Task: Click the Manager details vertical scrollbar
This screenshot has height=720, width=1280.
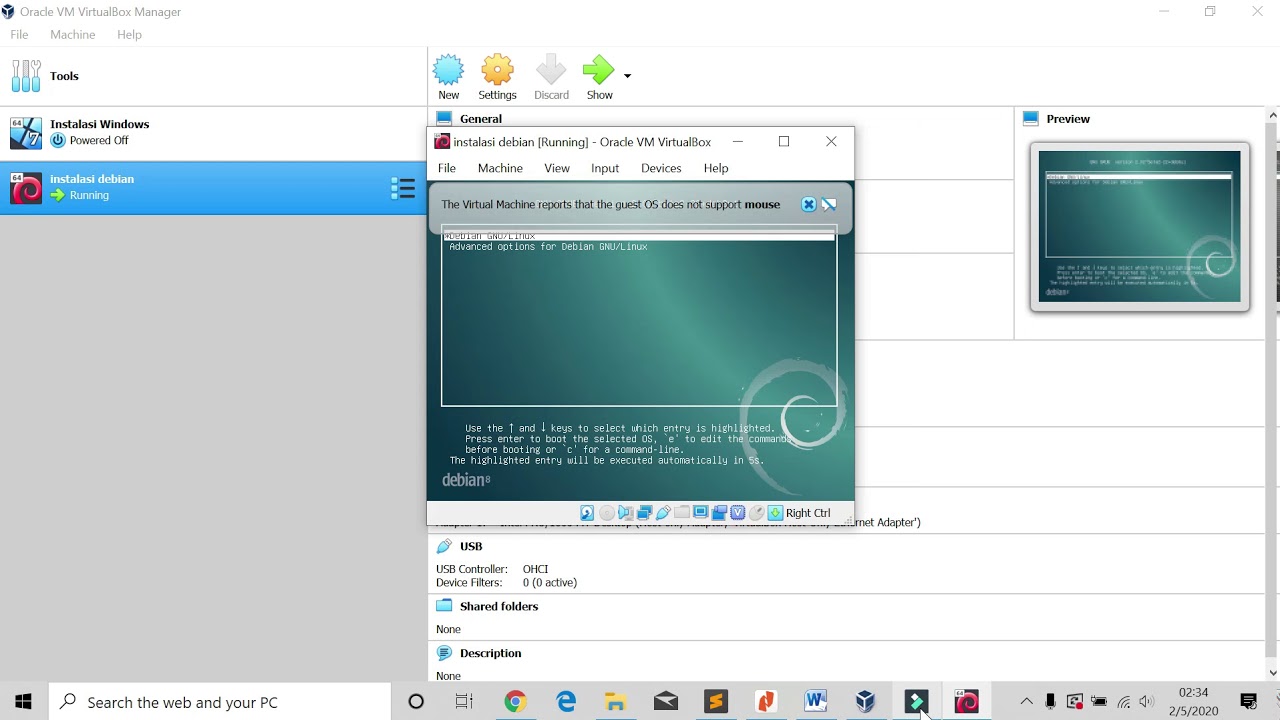Action: [1272, 390]
